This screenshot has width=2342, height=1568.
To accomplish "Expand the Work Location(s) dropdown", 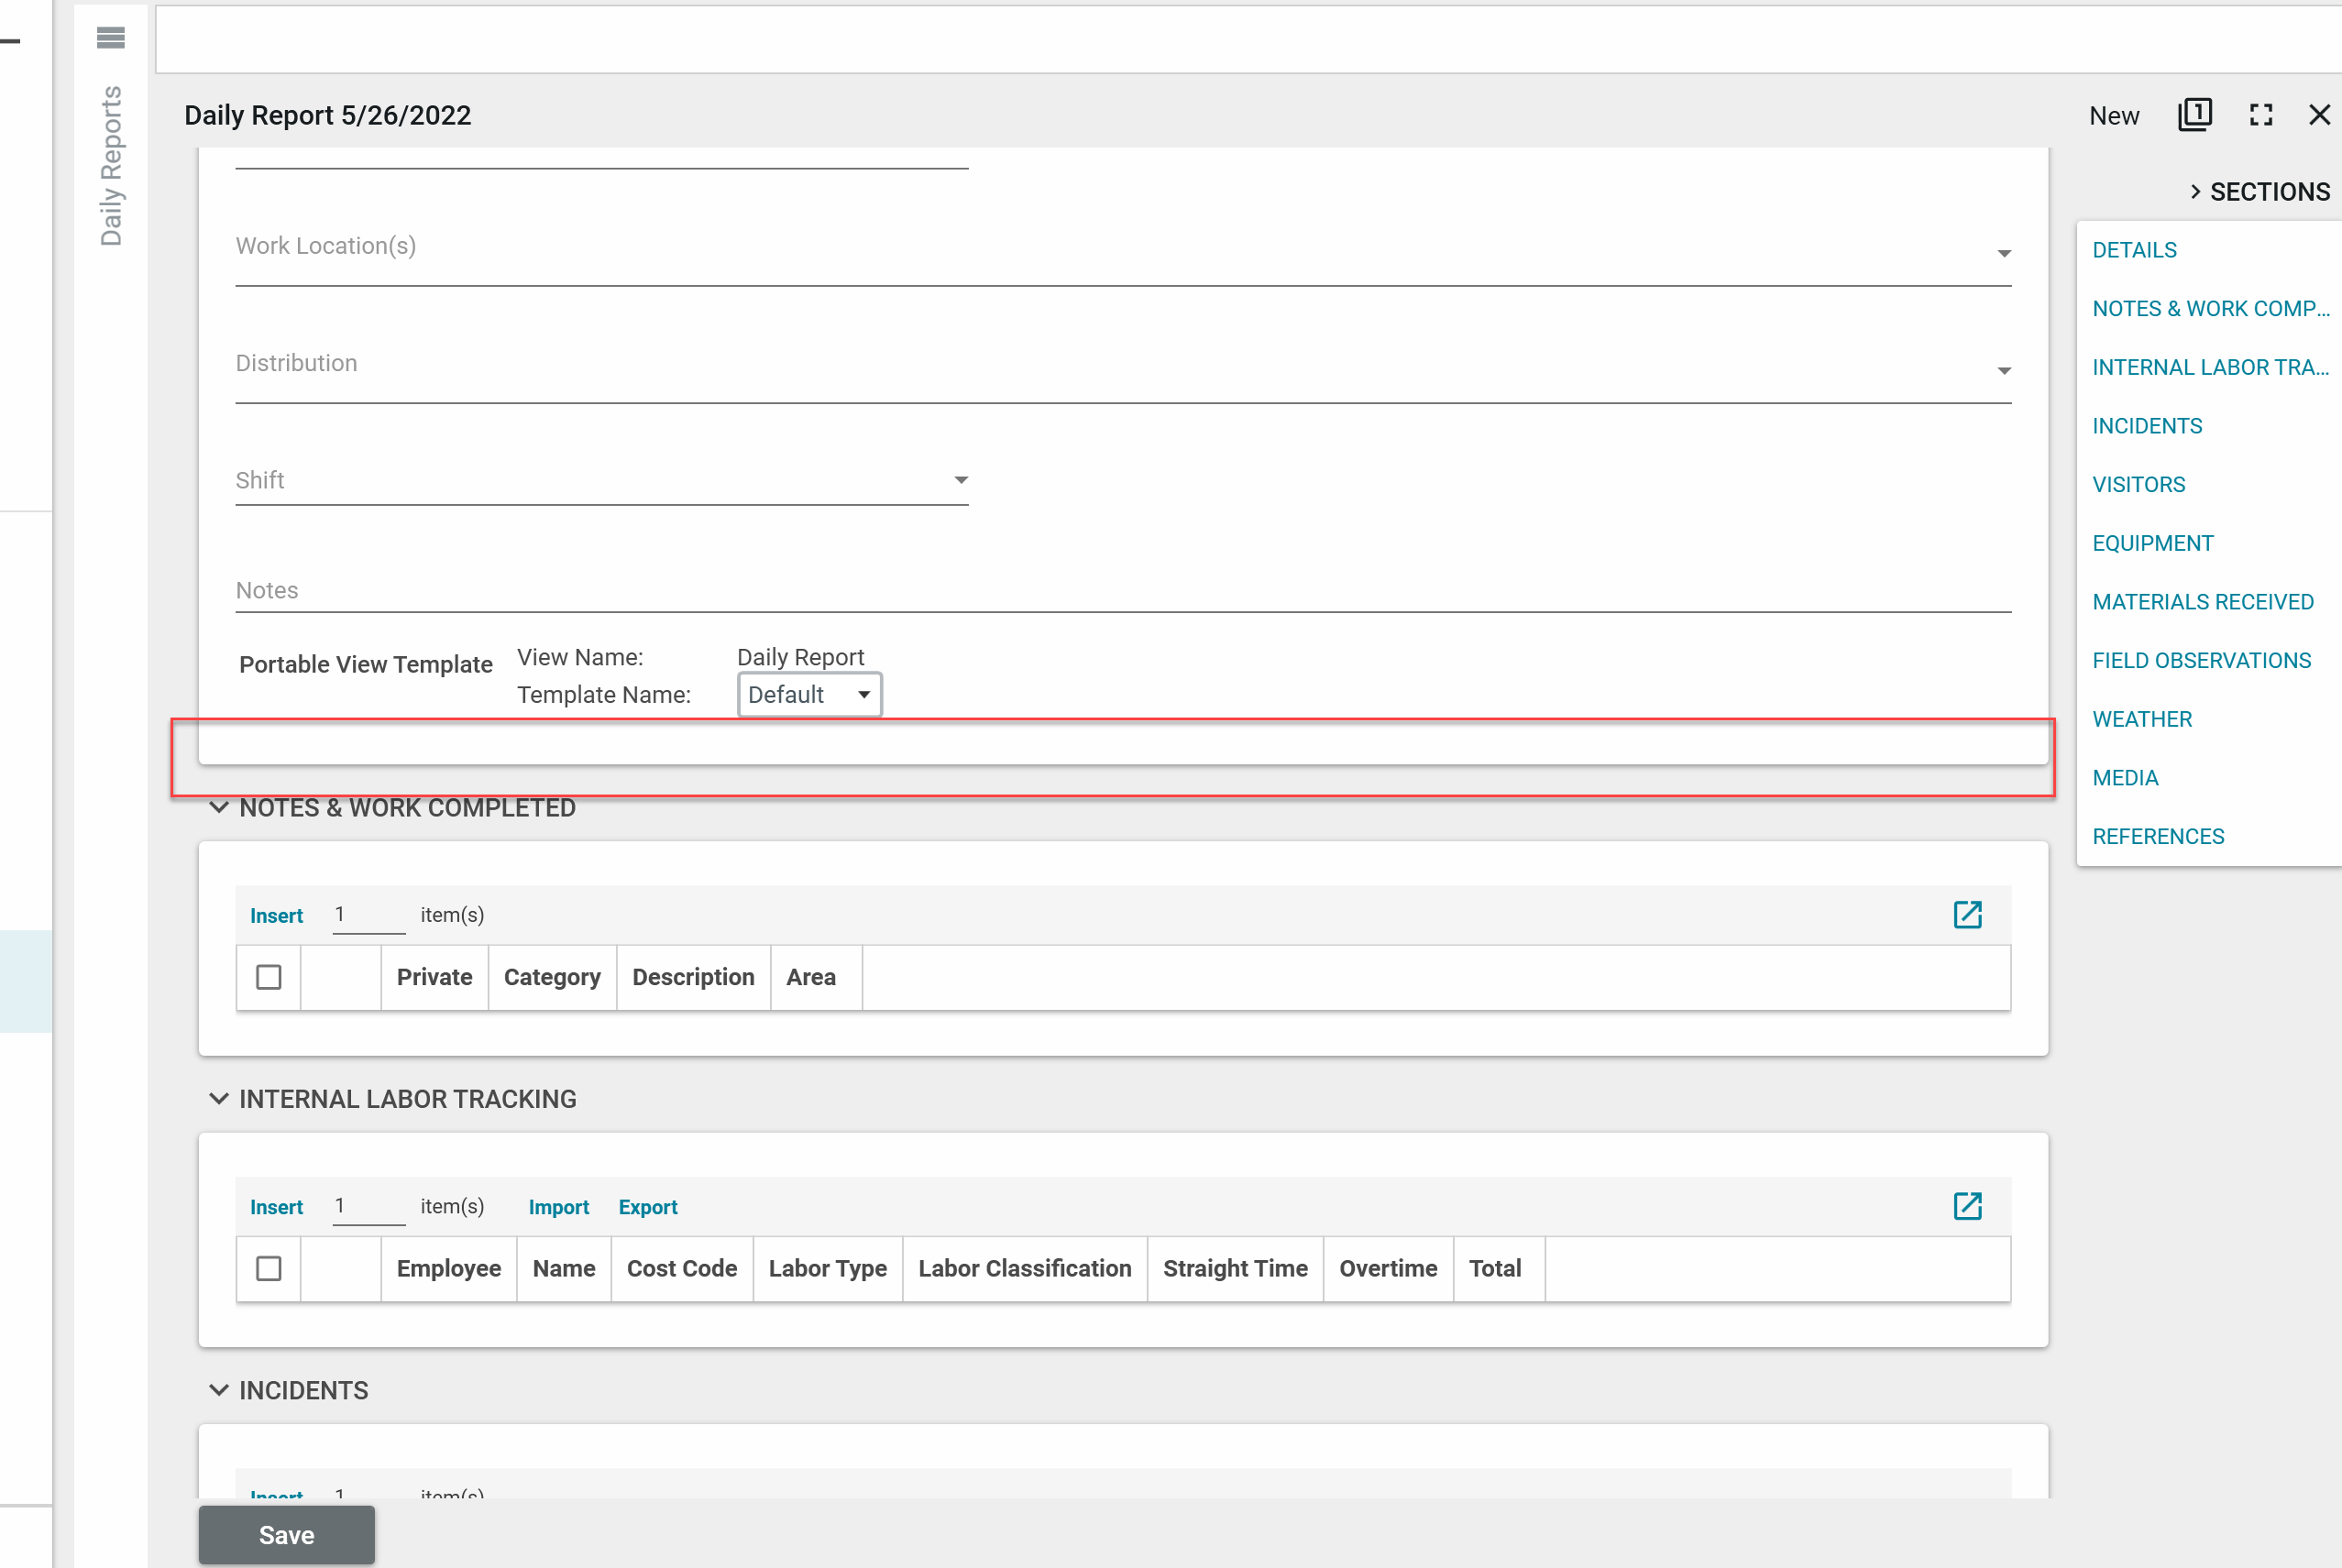I will point(2003,254).
